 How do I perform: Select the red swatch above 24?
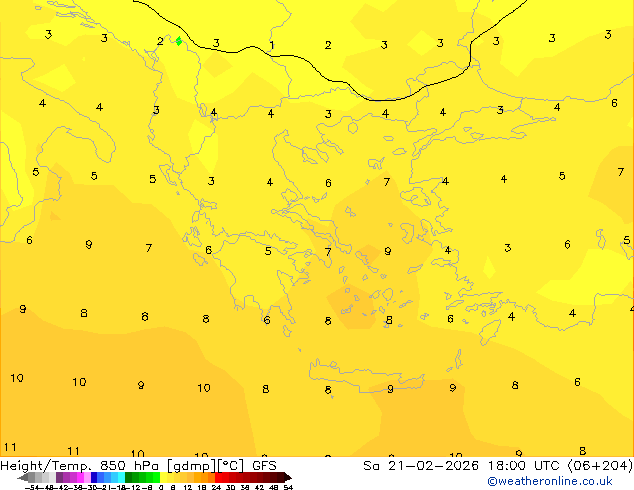pos(218,477)
